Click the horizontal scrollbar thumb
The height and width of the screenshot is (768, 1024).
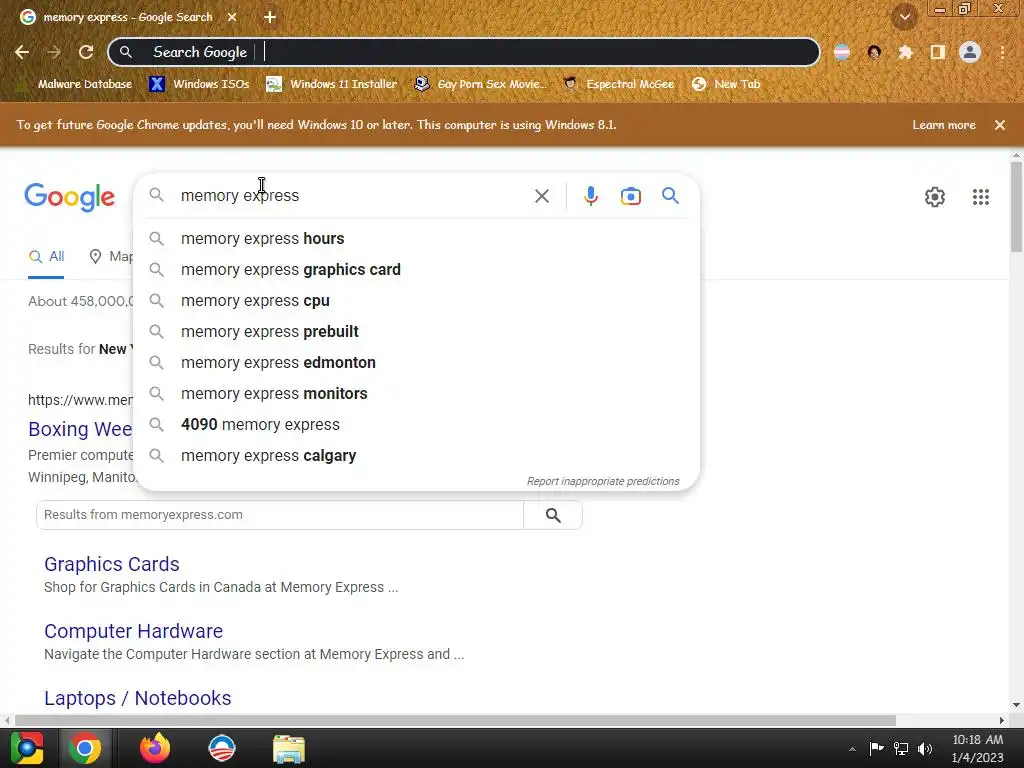coord(455,720)
